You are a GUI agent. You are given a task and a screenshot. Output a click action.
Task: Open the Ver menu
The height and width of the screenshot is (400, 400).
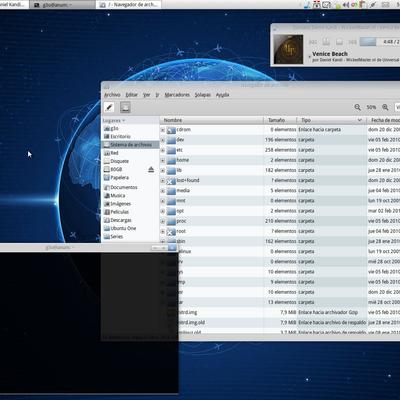tap(147, 95)
